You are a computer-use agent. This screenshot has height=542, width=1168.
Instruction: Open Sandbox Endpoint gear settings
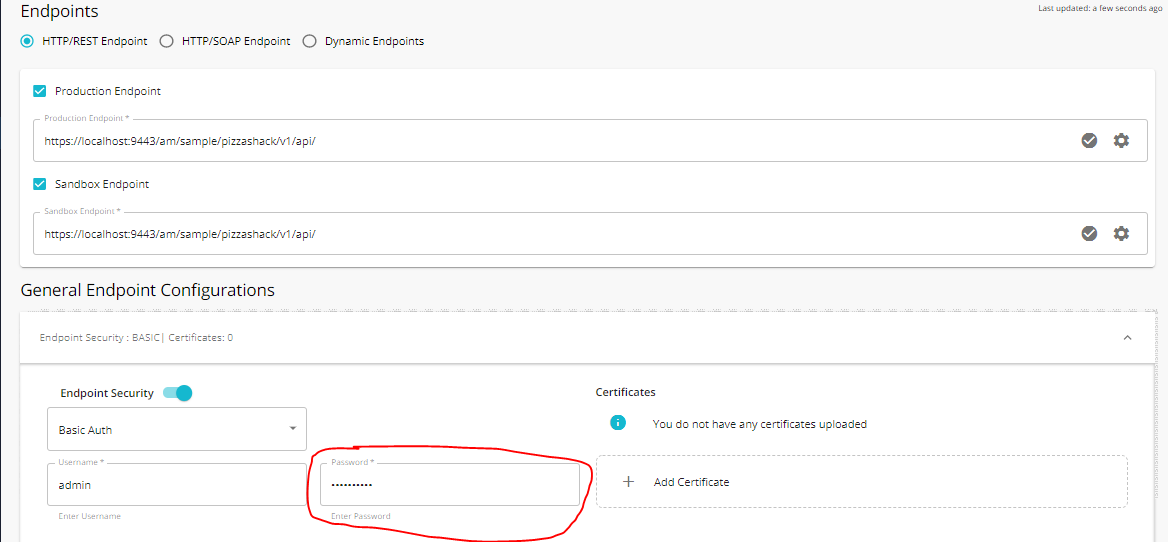coord(1121,234)
